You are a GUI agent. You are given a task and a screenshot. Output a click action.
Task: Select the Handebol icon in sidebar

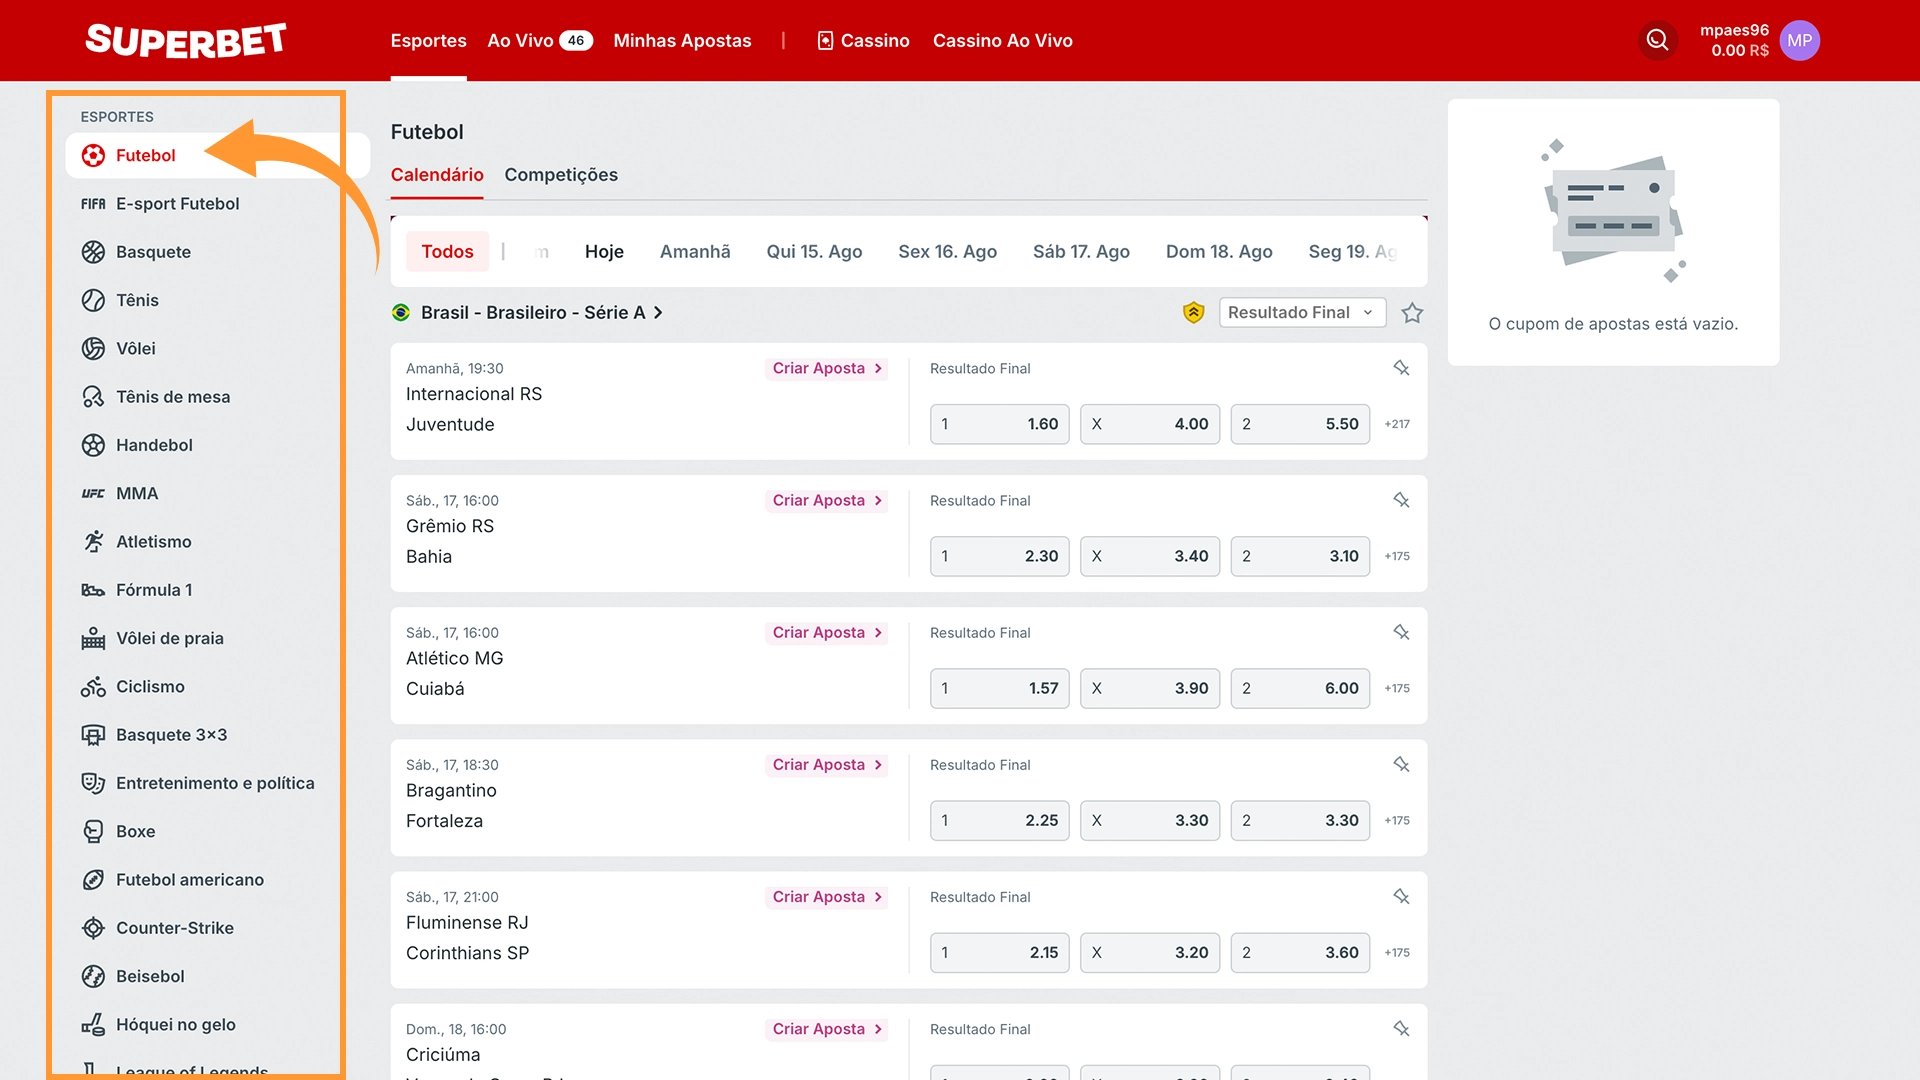(x=93, y=445)
